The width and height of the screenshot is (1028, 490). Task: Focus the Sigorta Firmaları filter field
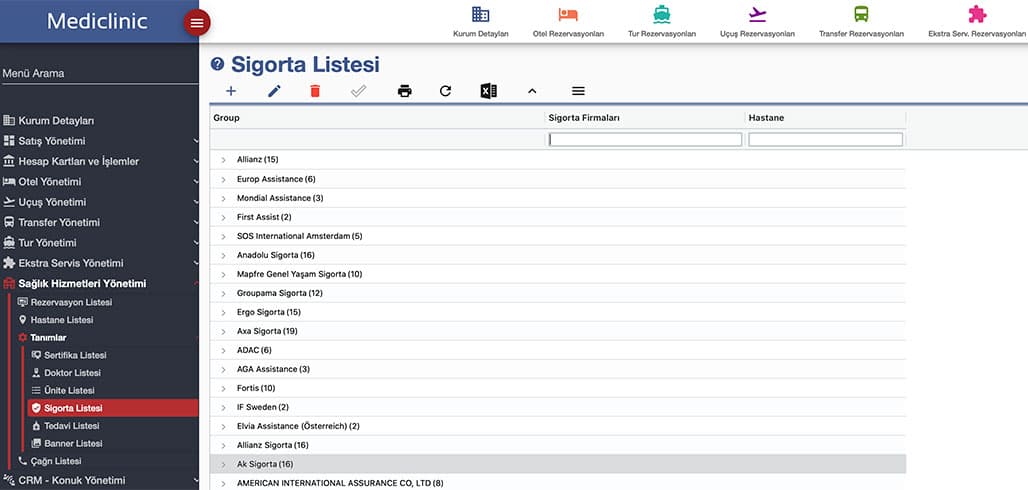645,139
